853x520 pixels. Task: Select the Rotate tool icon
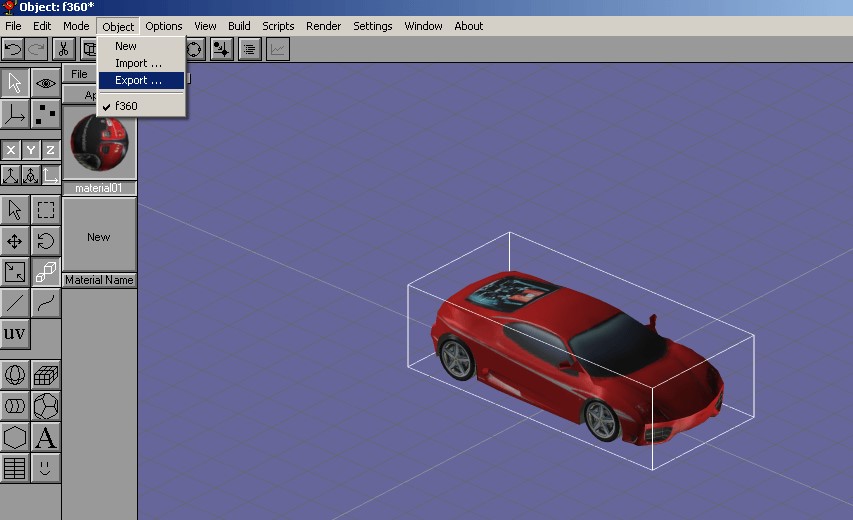pyautogui.click(x=46, y=241)
